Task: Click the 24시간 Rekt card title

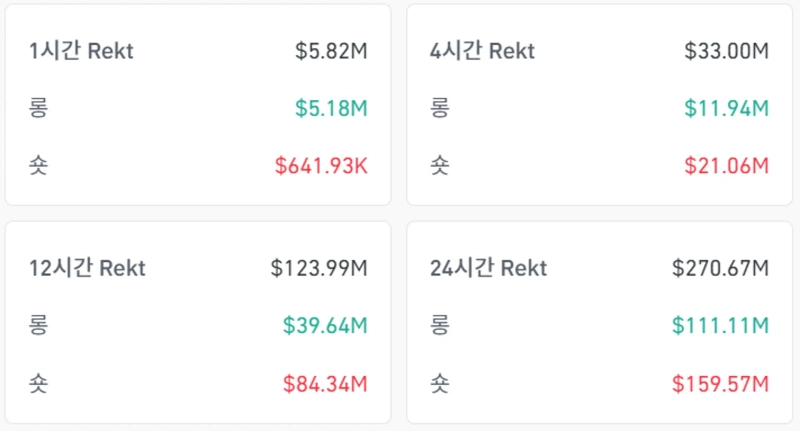Action: 488,268
